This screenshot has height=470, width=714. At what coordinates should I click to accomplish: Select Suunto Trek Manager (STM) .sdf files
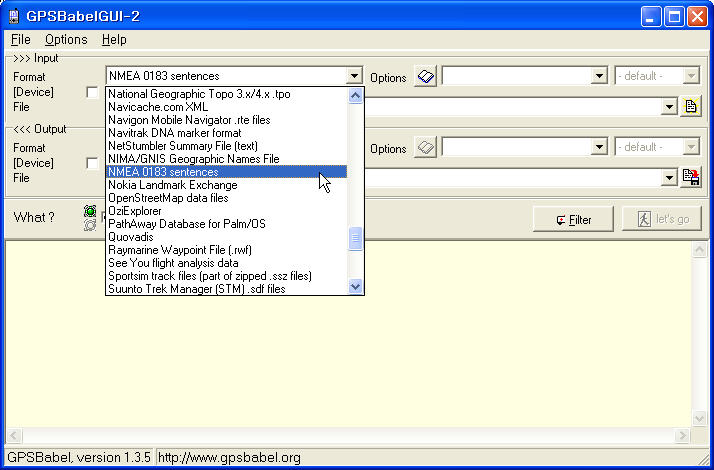coord(226,289)
